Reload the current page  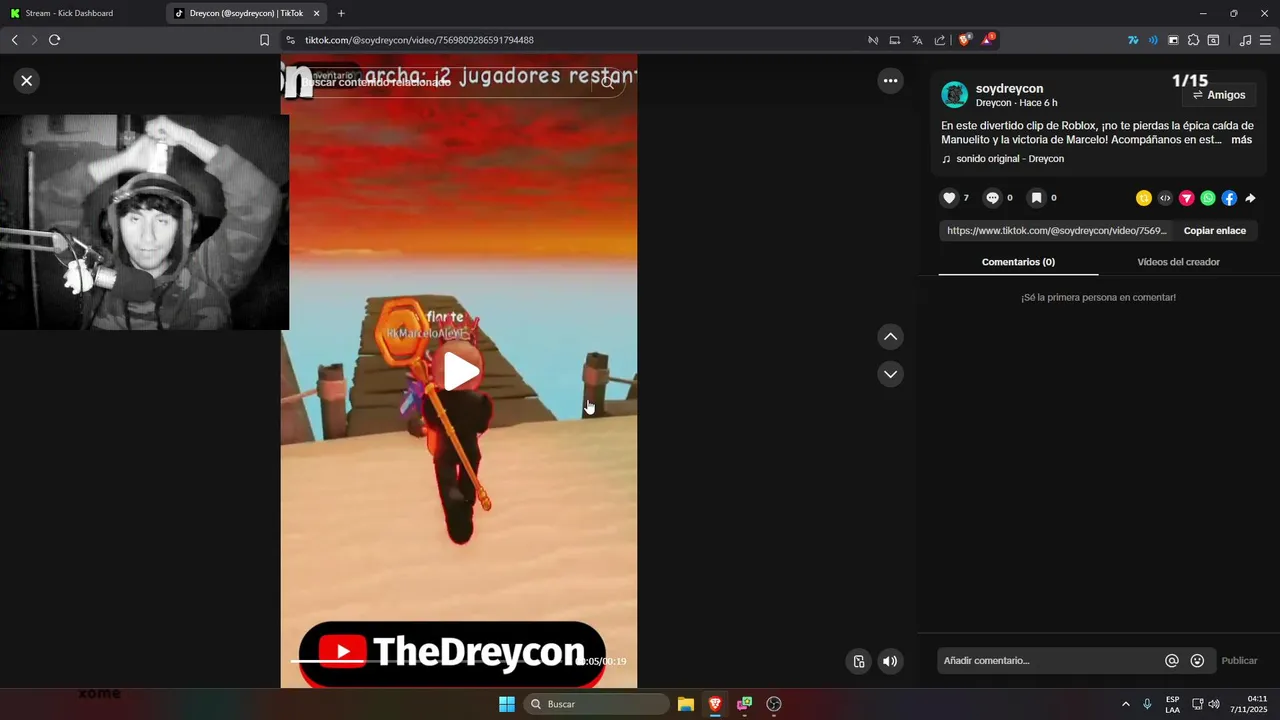coord(54,40)
